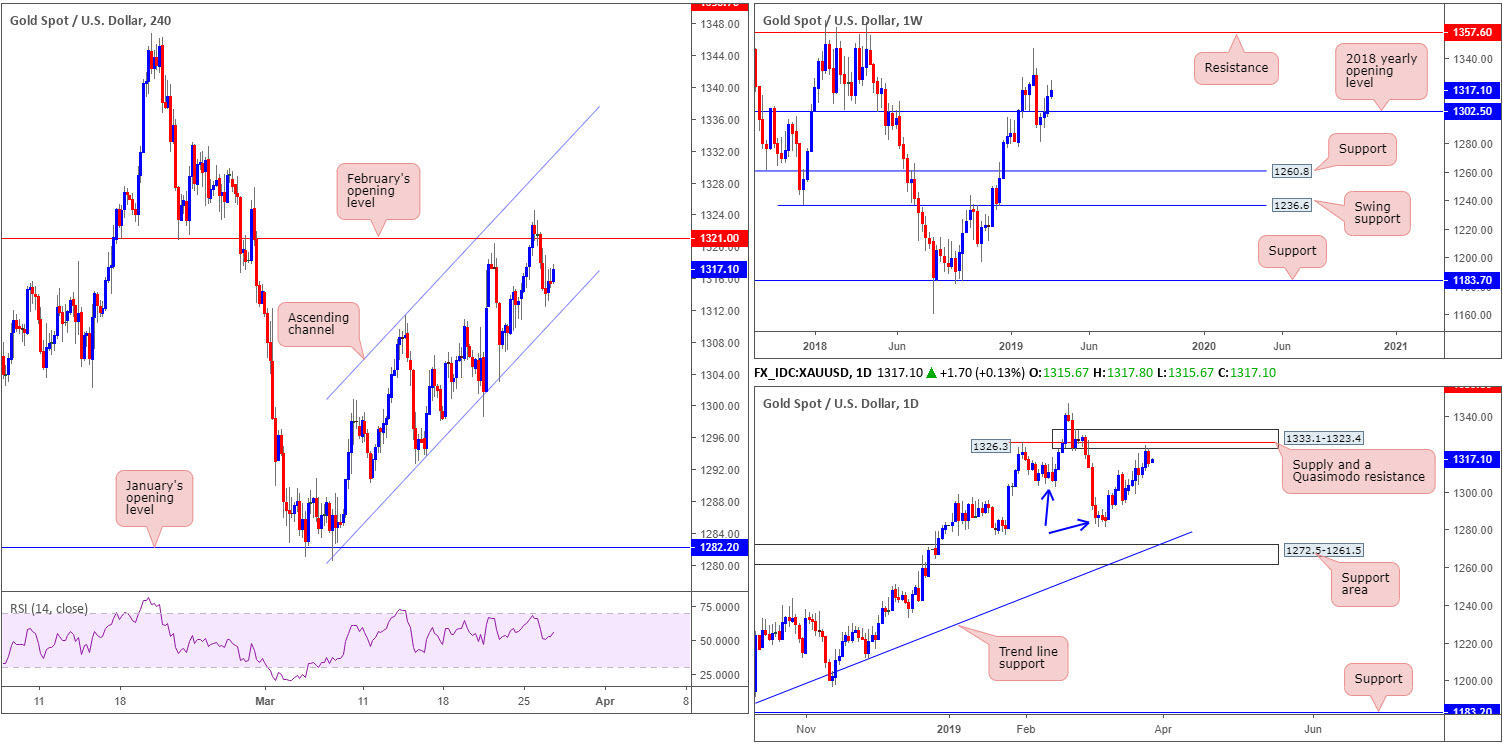Click the 1348.00 price on the 240 chart axis
Screen dimensions: 1503x745
tap(719, 24)
